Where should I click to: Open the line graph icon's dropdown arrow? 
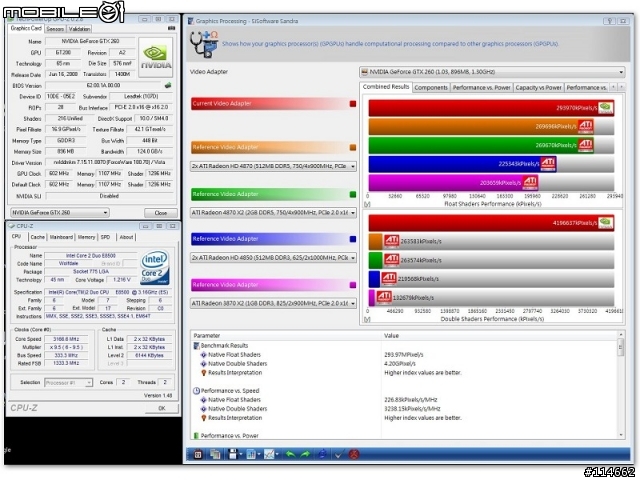click(277, 454)
